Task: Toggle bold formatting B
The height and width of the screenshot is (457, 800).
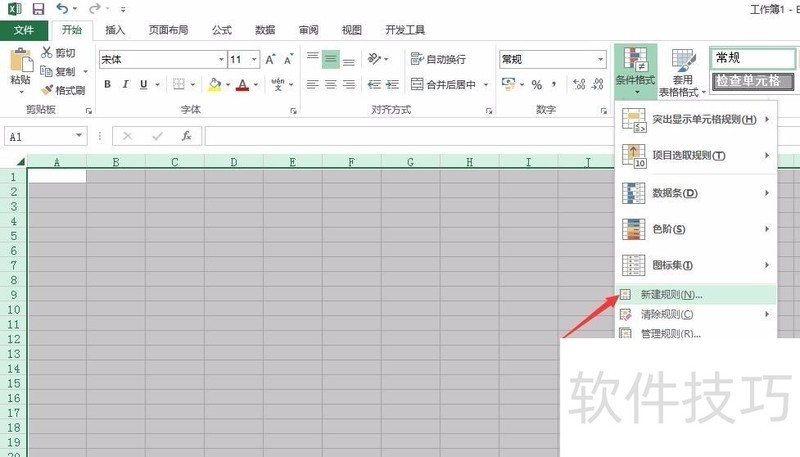Action: pos(108,84)
